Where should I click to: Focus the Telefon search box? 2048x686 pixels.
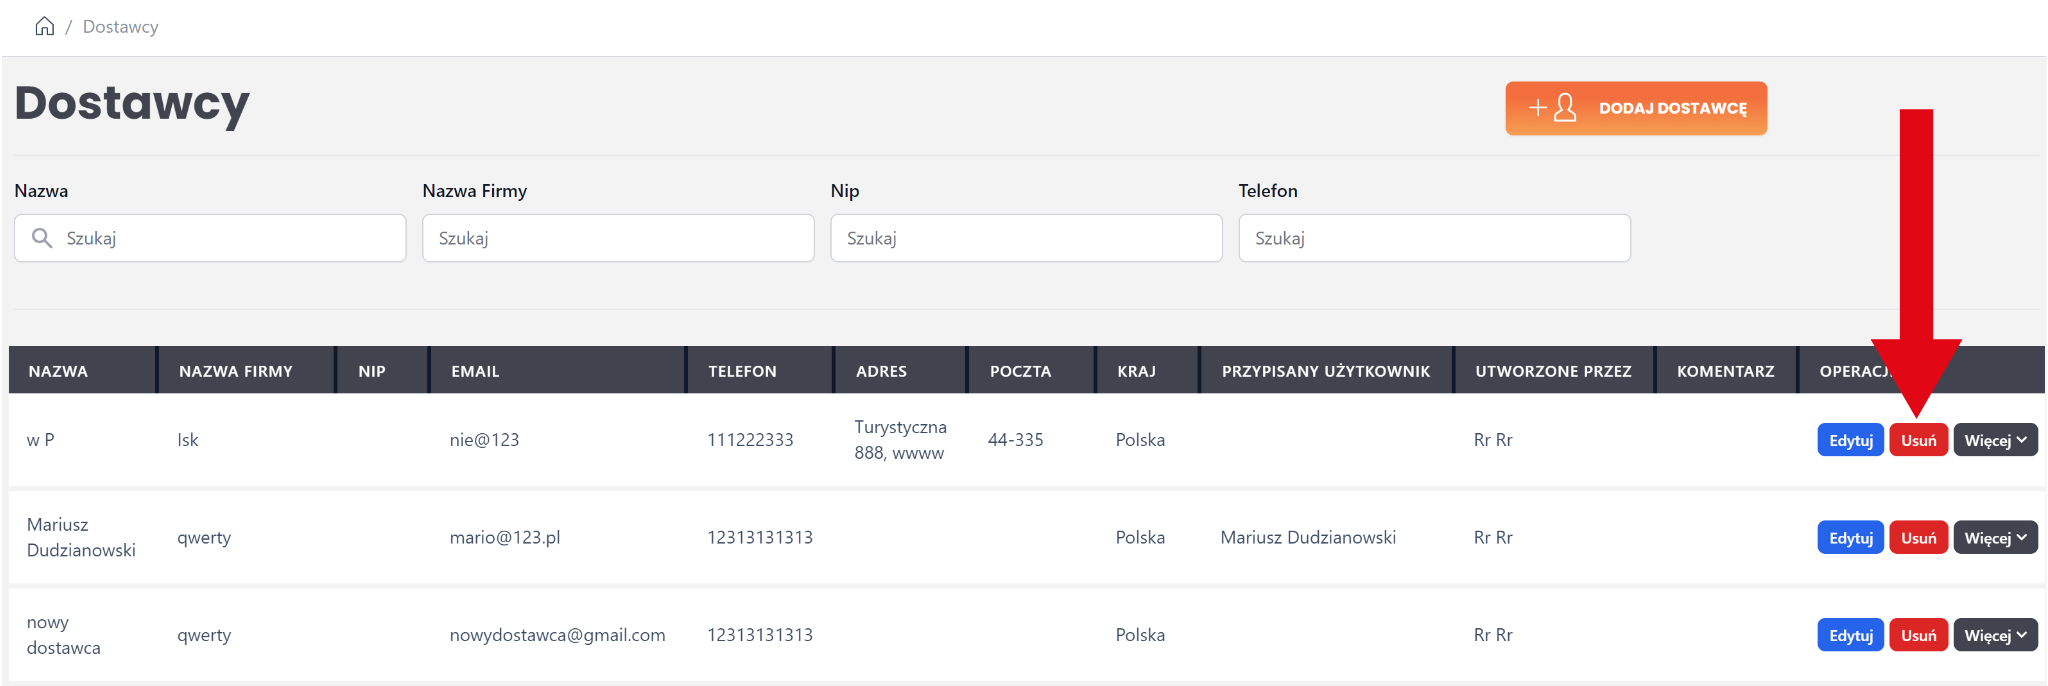1434,238
